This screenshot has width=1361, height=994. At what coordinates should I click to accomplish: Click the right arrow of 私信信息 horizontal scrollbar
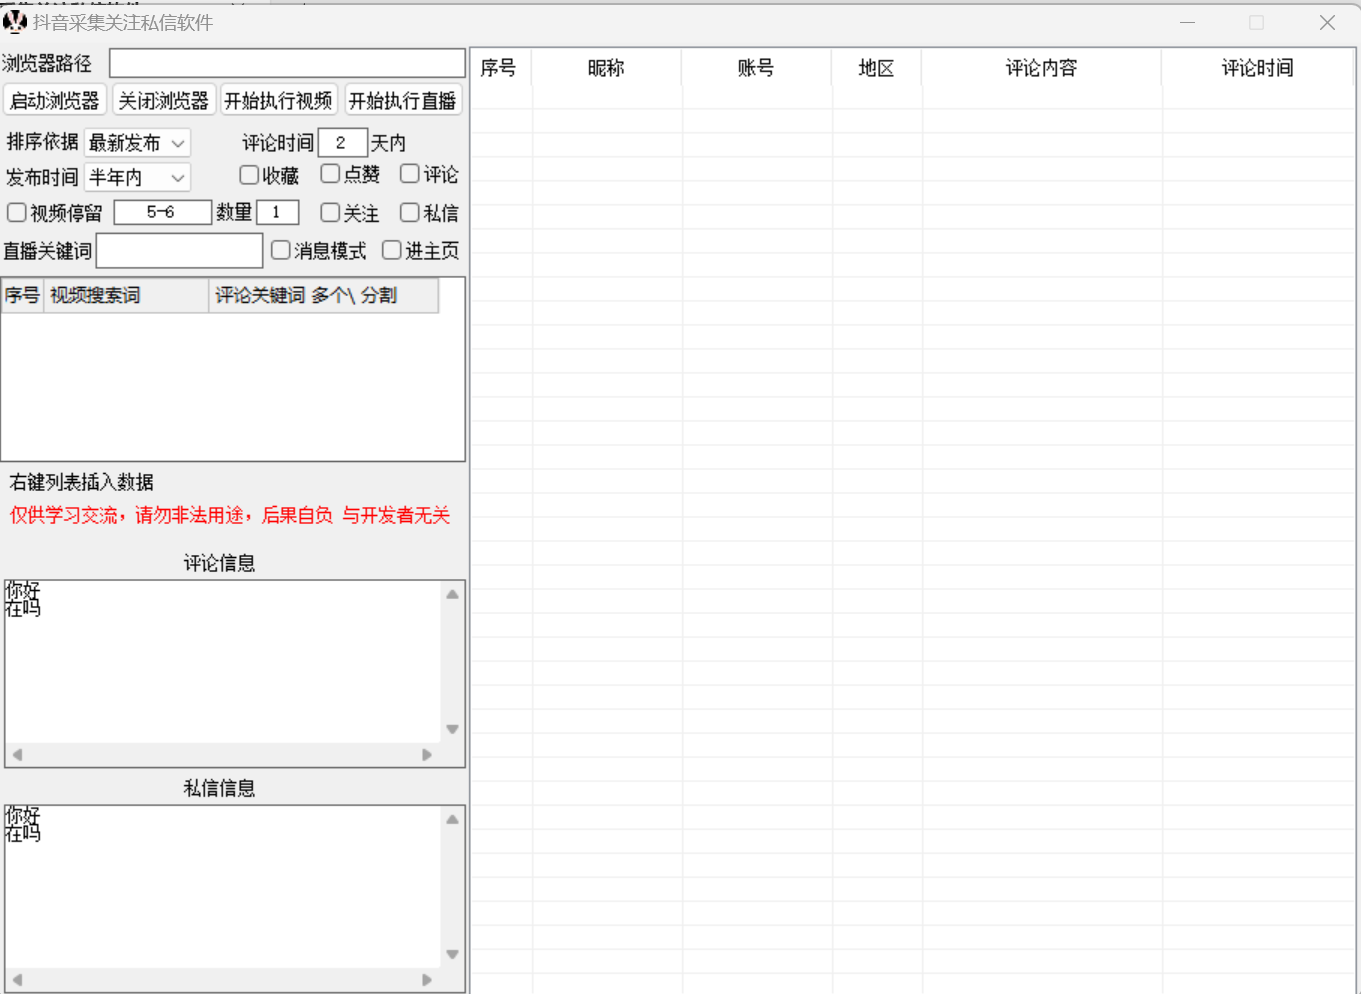427,980
